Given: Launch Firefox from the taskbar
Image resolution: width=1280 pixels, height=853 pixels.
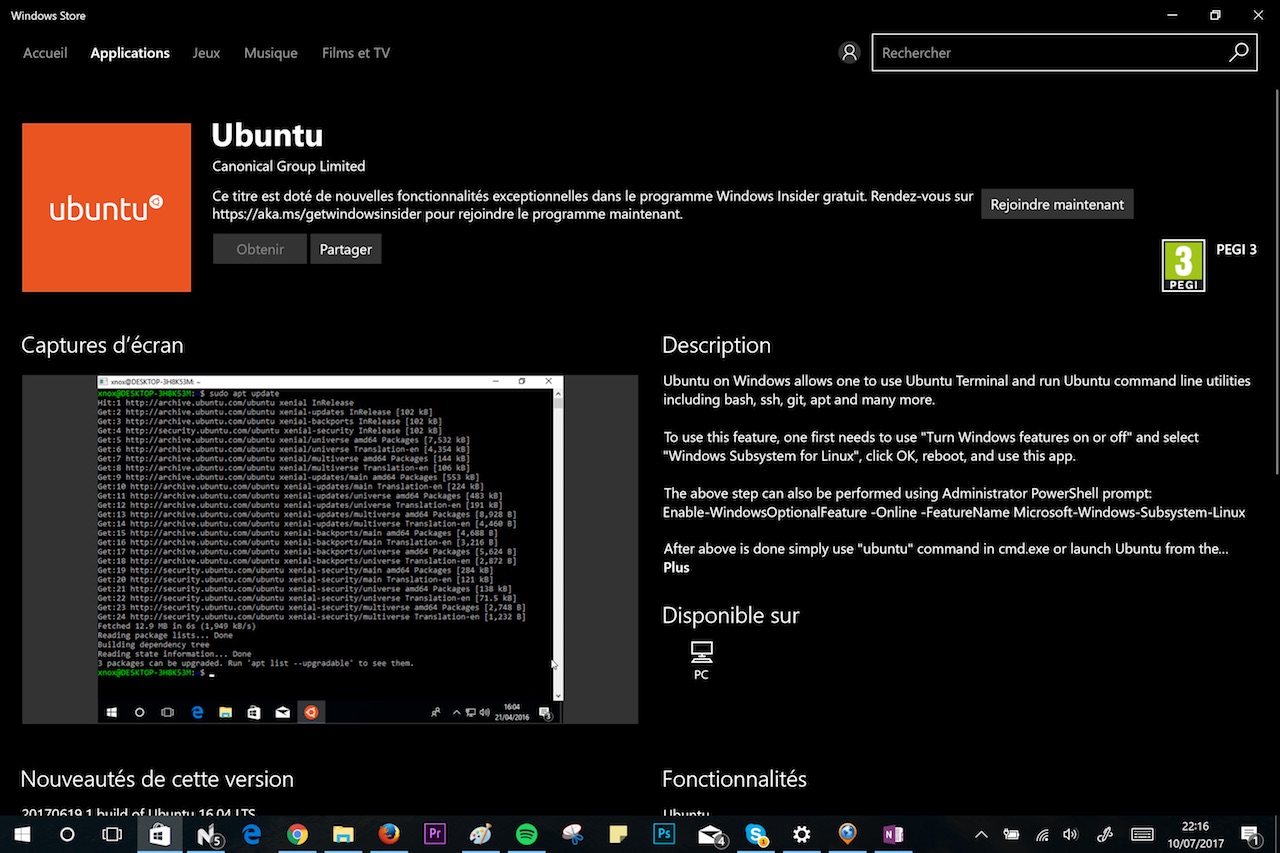Looking at the screenshot, I should coord(389,834).
